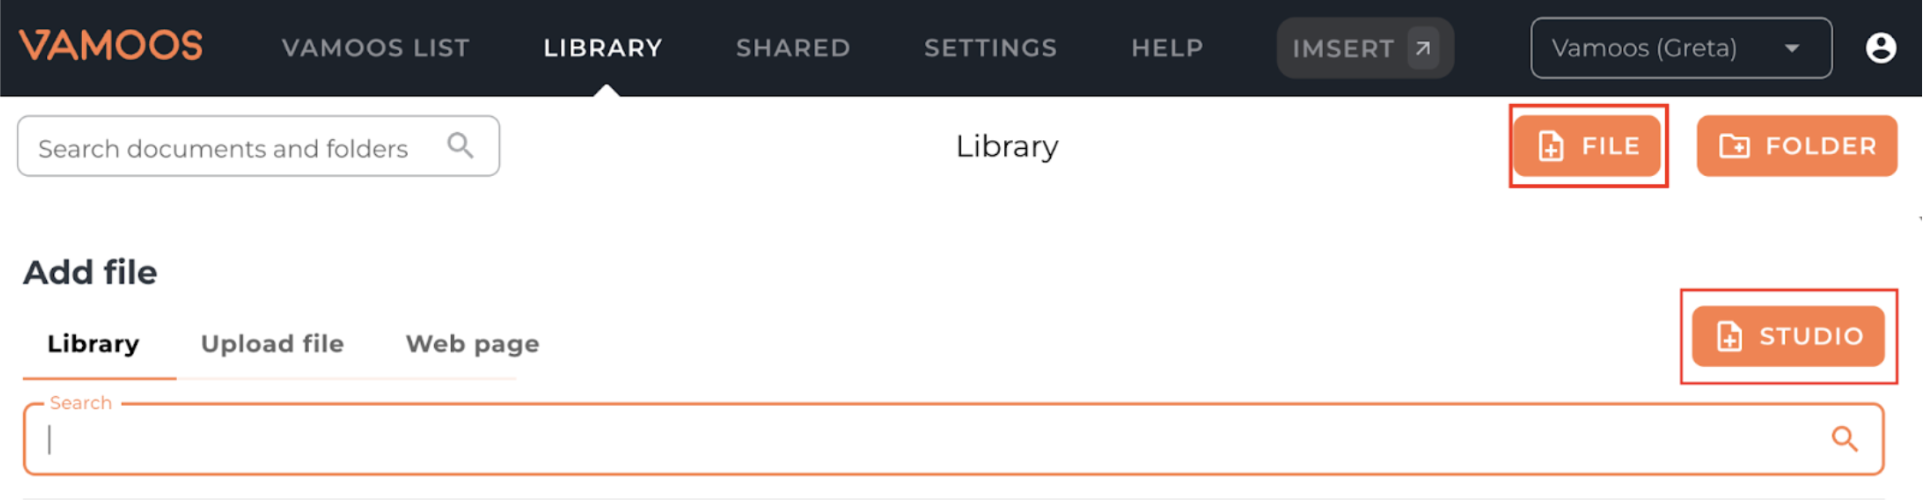Switch to the Web page tab
This screenshot has width=1924, height=500.
click(472, 344)
